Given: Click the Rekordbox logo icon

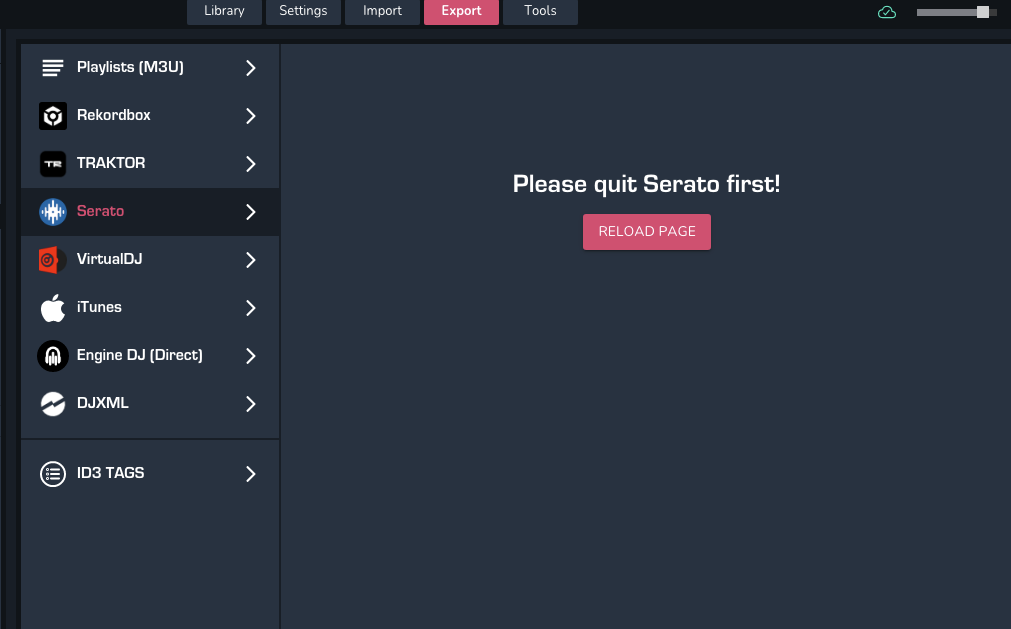Looking at the screenshot, I should (52, 116).
